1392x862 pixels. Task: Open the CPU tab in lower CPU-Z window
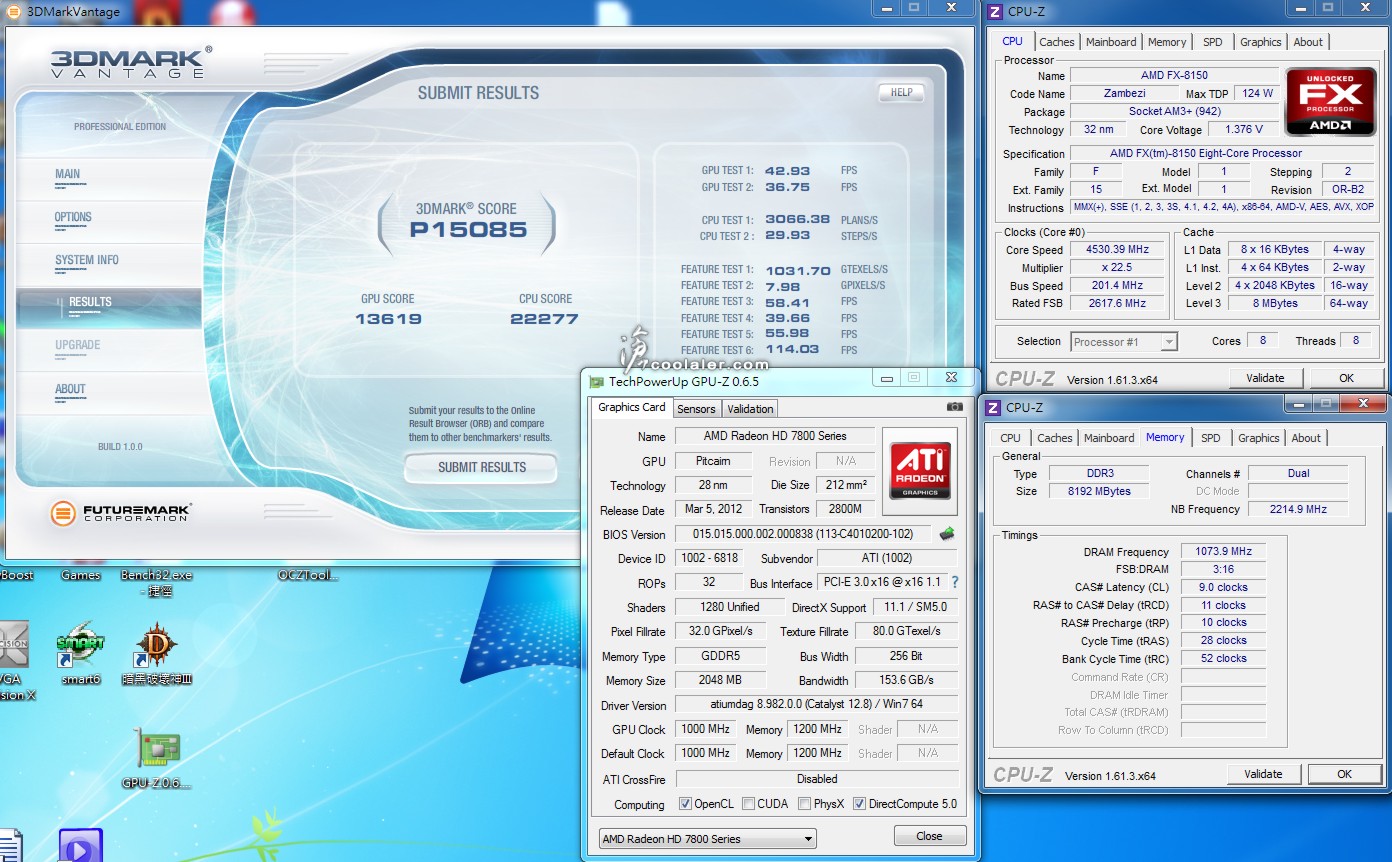(x=1011, y=438)
